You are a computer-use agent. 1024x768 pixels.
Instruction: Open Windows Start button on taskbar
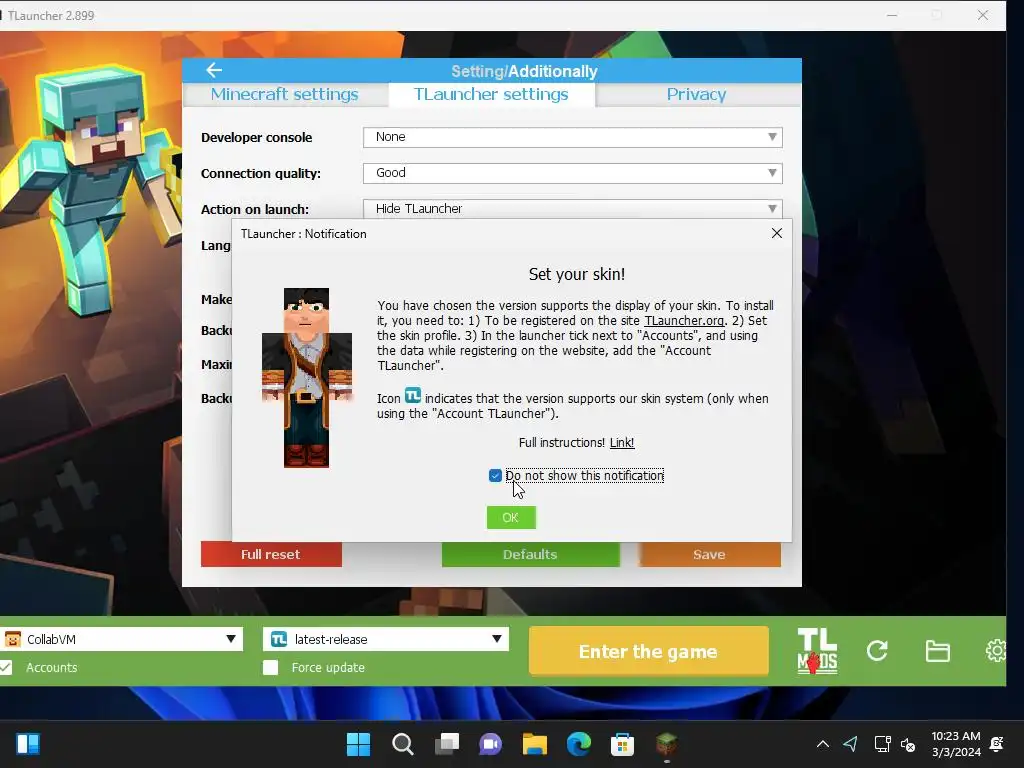(358, 744)
